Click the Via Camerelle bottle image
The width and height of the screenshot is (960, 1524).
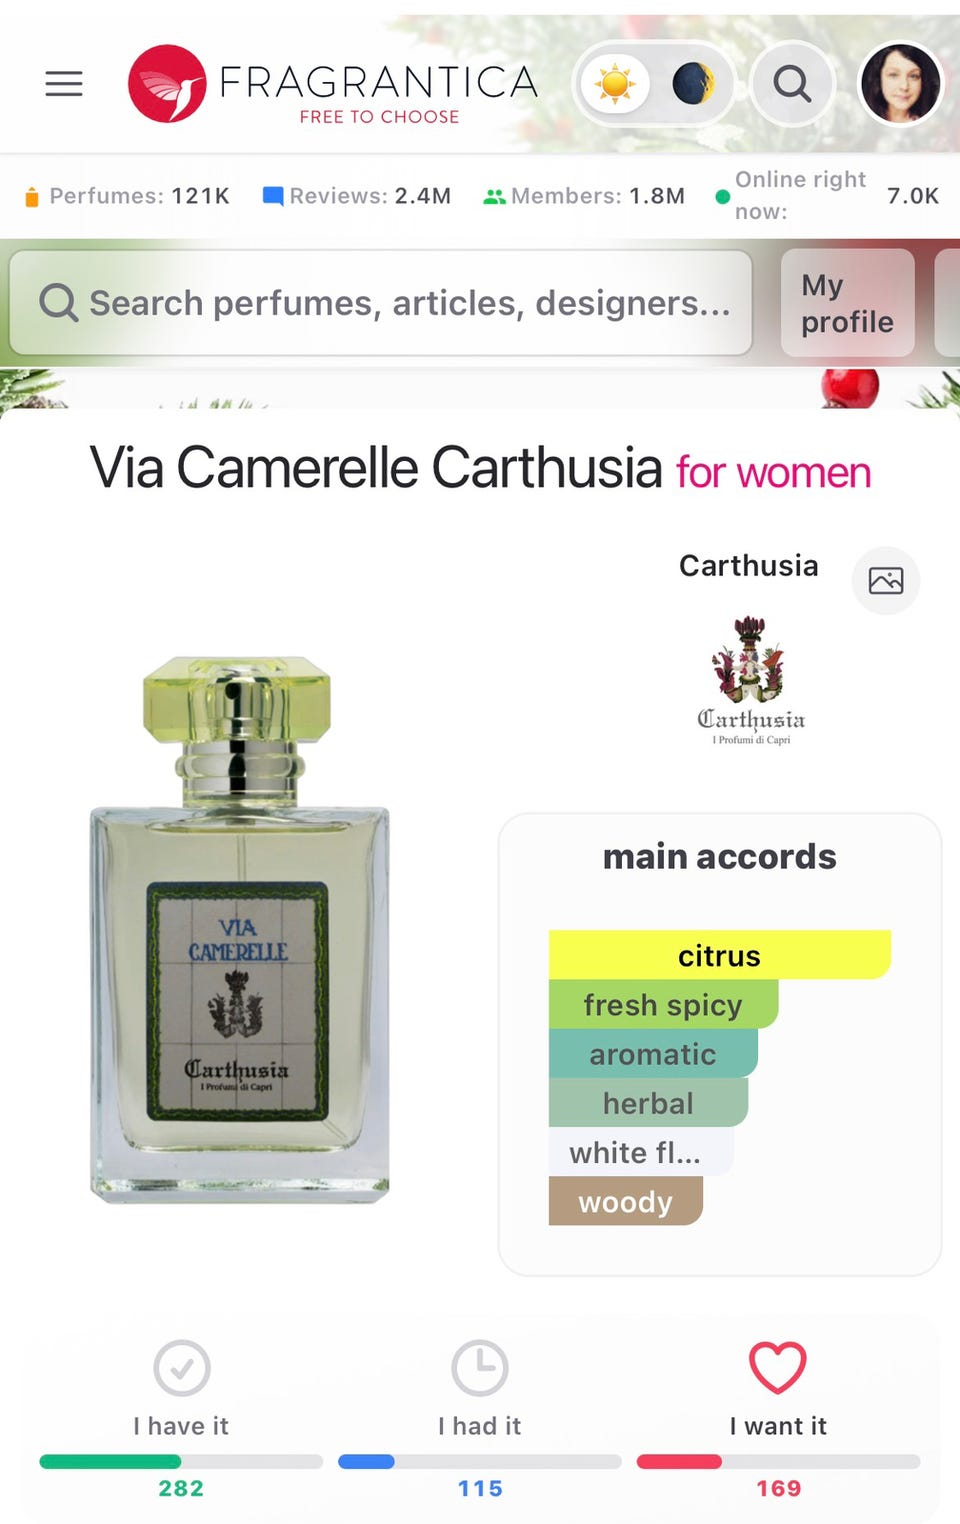tap(240, 930)
